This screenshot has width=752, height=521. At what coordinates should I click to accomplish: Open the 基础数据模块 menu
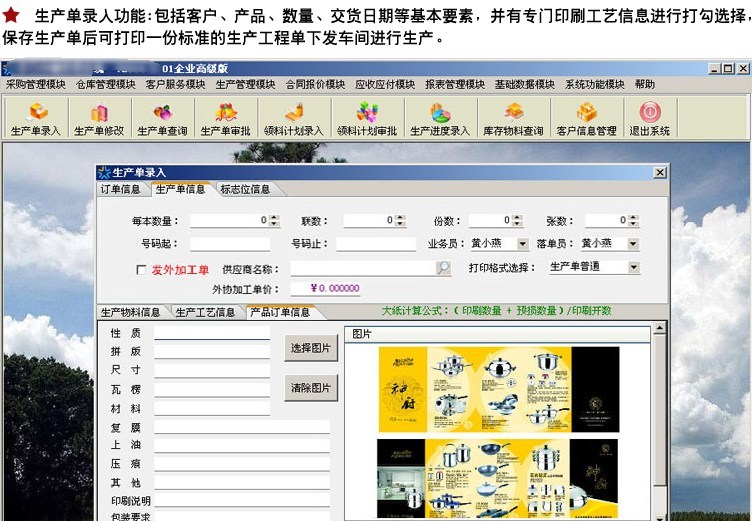click(x=525, y=84)
